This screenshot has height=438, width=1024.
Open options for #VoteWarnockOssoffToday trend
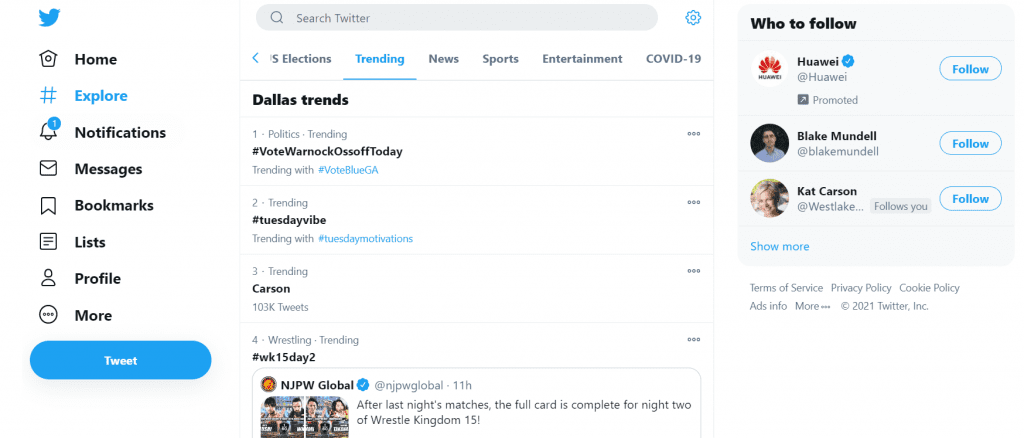pyautogui.click(x=693, y=134)
